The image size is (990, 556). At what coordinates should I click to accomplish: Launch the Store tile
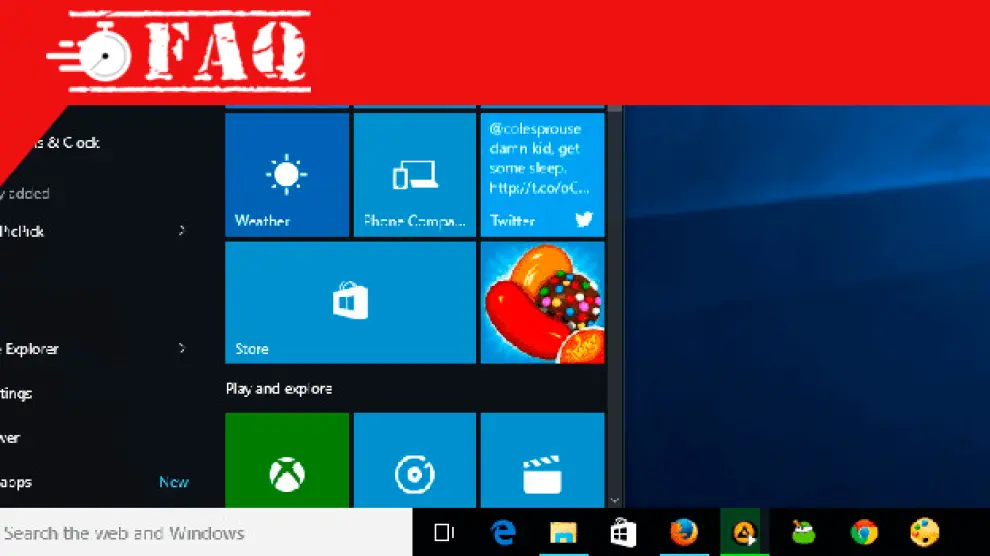coord(350,302)
